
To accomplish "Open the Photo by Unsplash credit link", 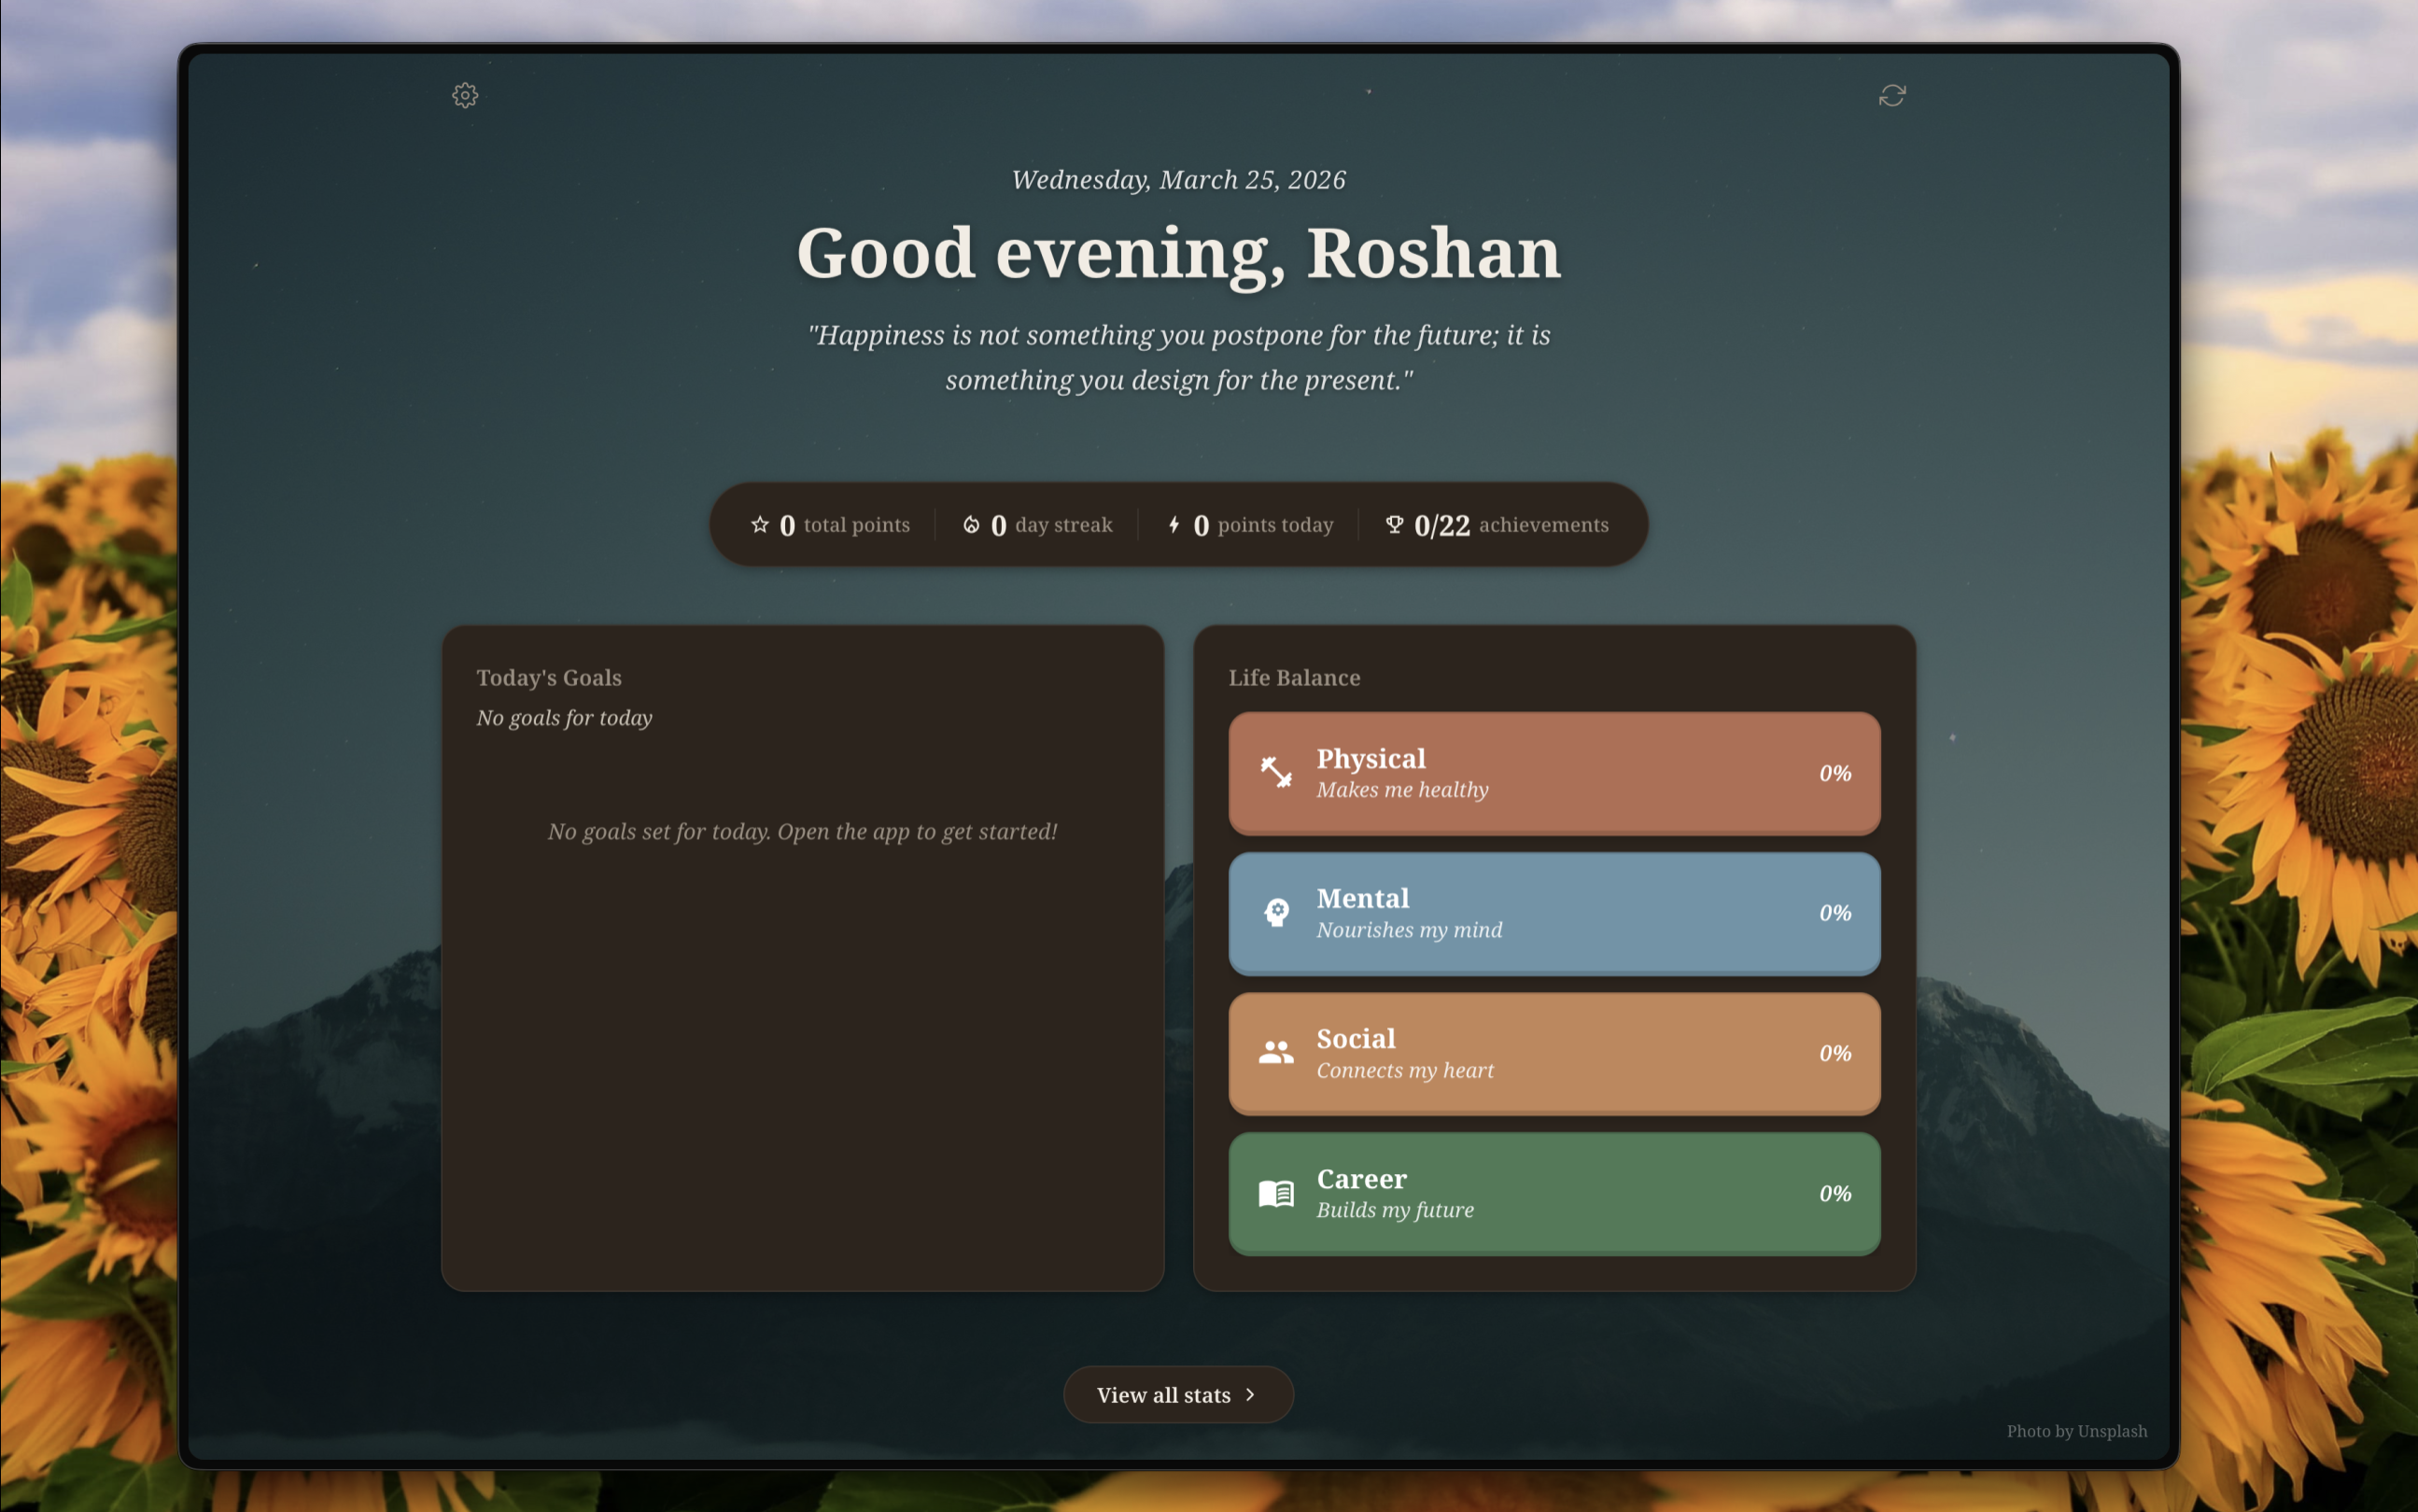I will pos(2076,1431).
